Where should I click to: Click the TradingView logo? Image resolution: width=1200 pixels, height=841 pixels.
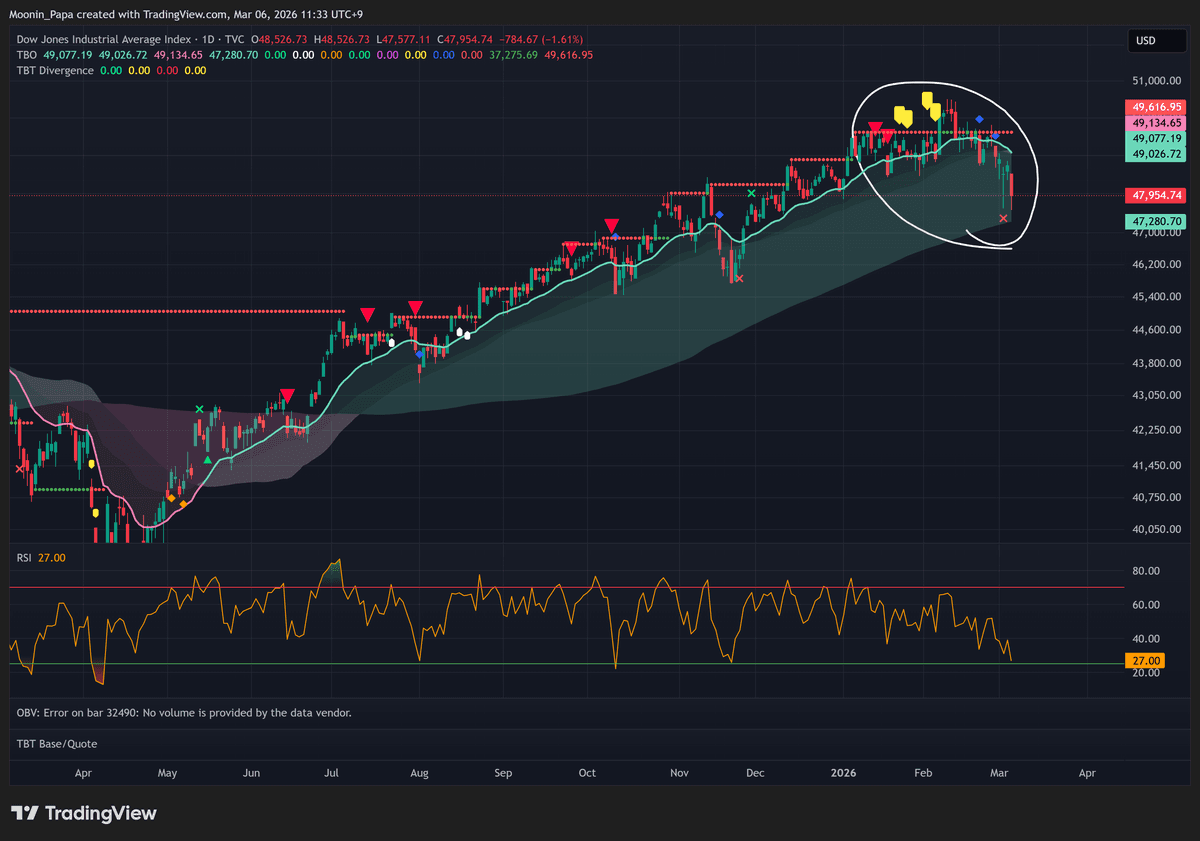(84, 813)
